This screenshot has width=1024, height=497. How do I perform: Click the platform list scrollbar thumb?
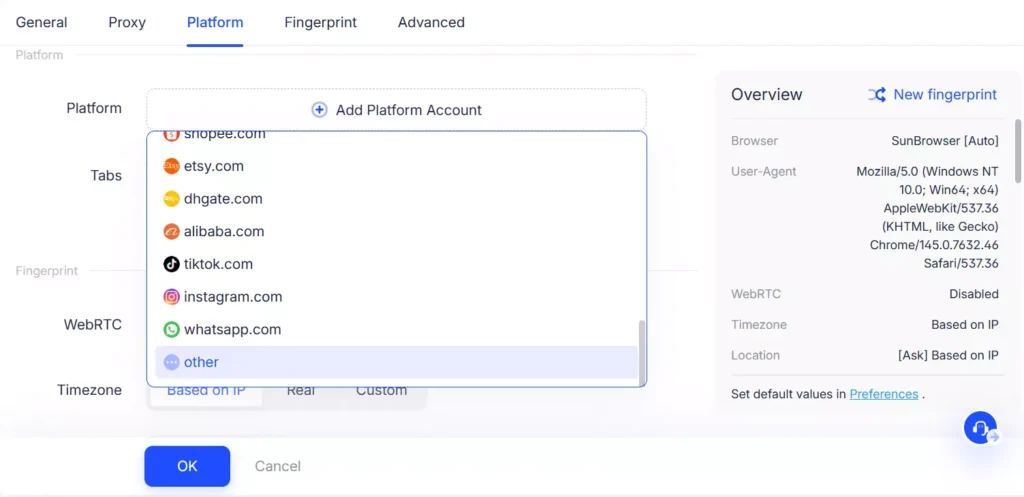(642, 350)
